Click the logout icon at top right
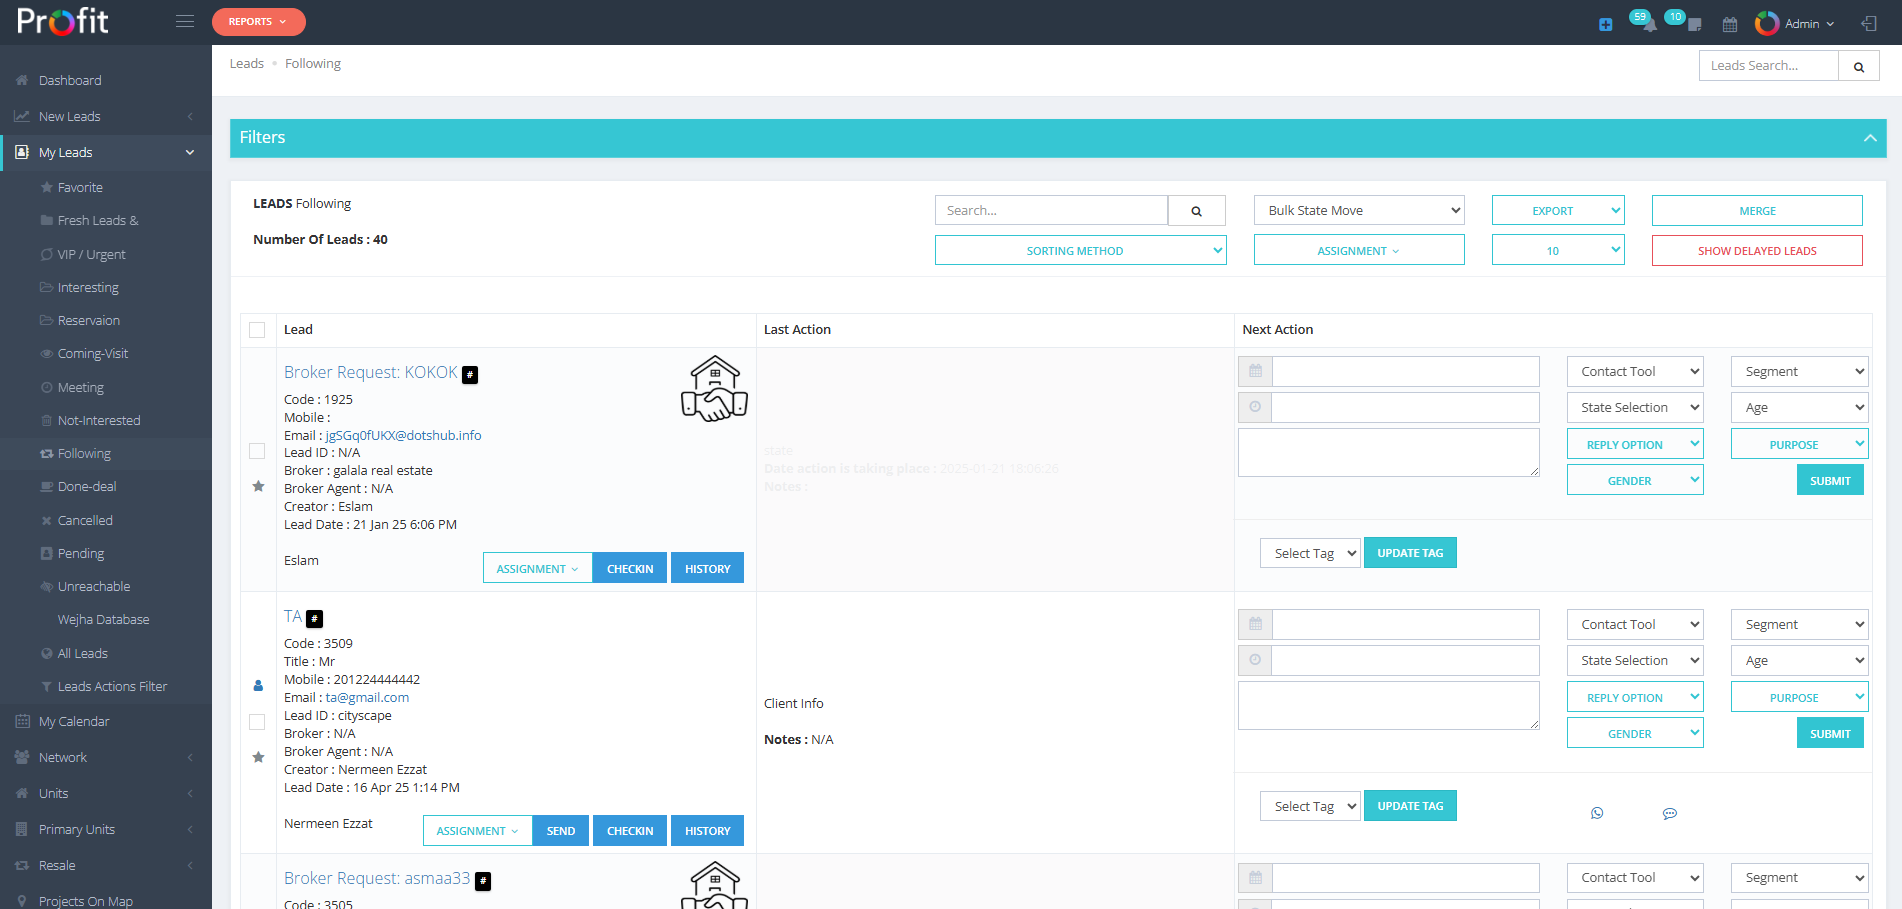1902x909 pixels. coord(1868,24)
